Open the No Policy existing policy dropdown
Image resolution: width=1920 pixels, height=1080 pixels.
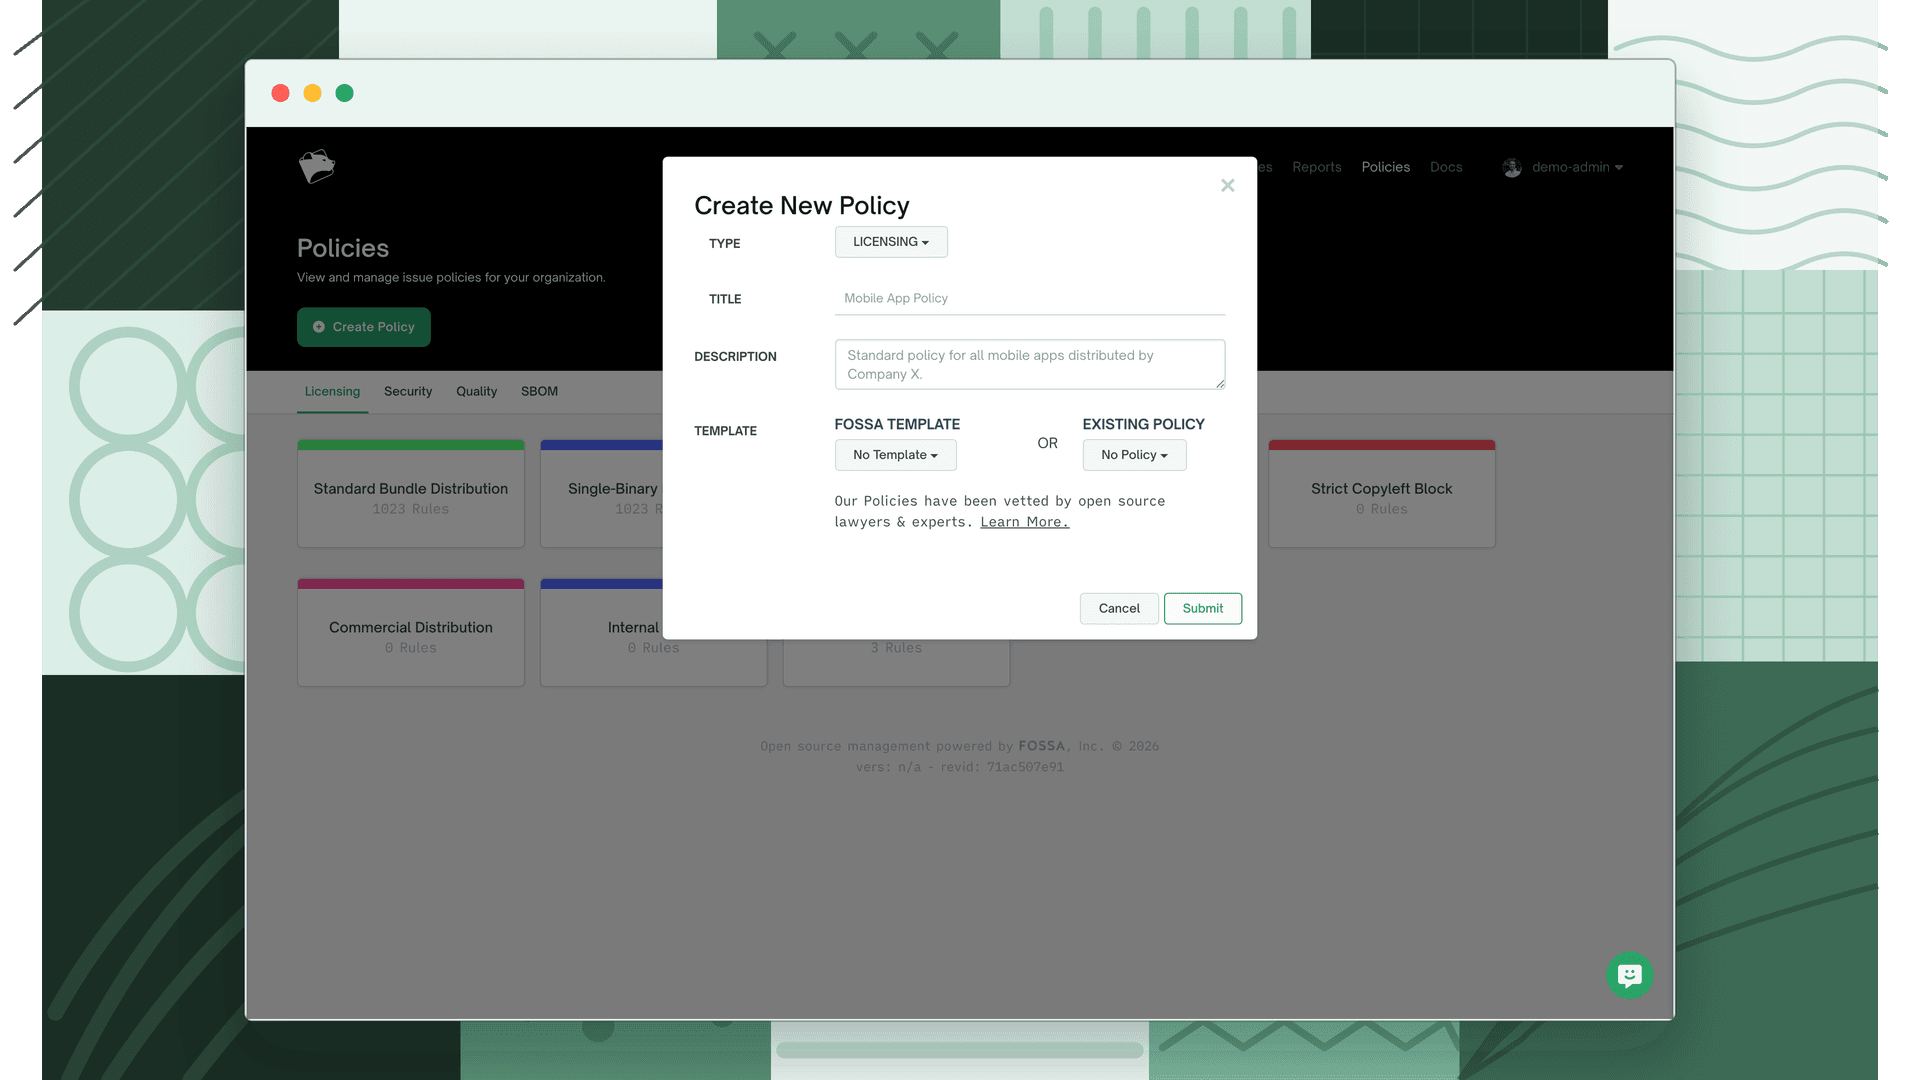coord(1134,455)
